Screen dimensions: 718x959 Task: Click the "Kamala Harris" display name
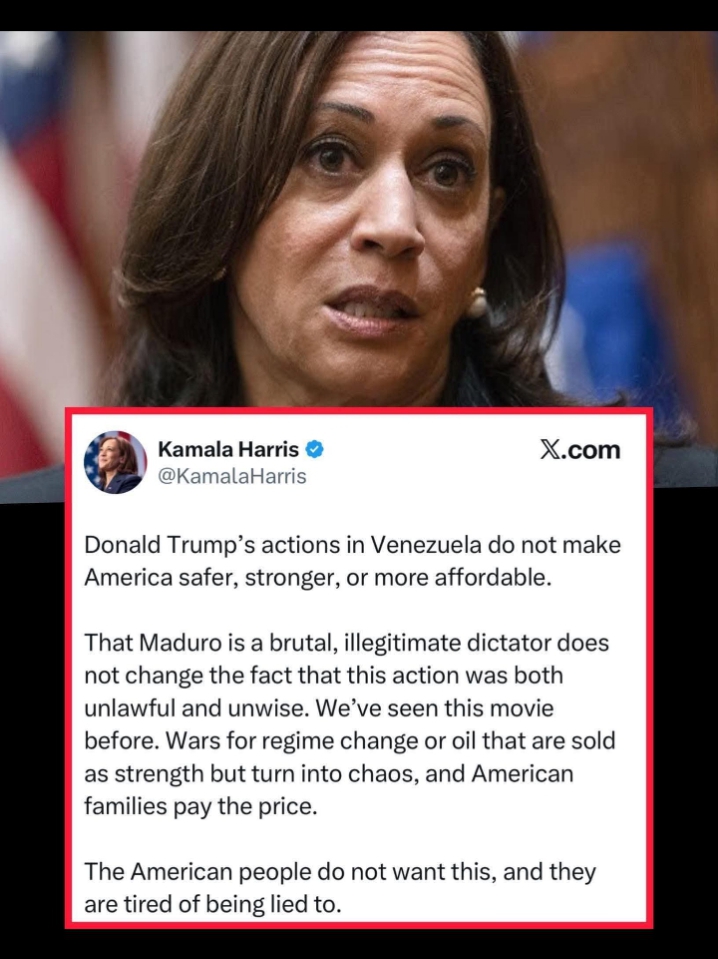pos(228,450)
